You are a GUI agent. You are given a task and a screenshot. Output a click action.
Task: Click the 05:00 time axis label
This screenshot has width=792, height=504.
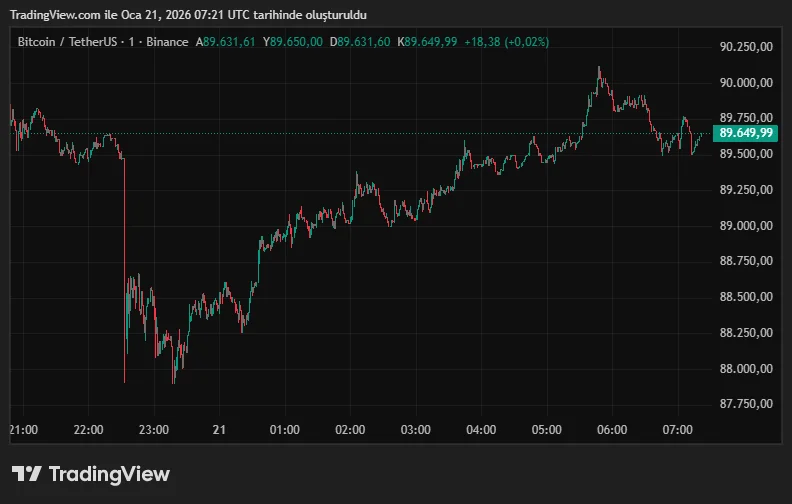547,430
